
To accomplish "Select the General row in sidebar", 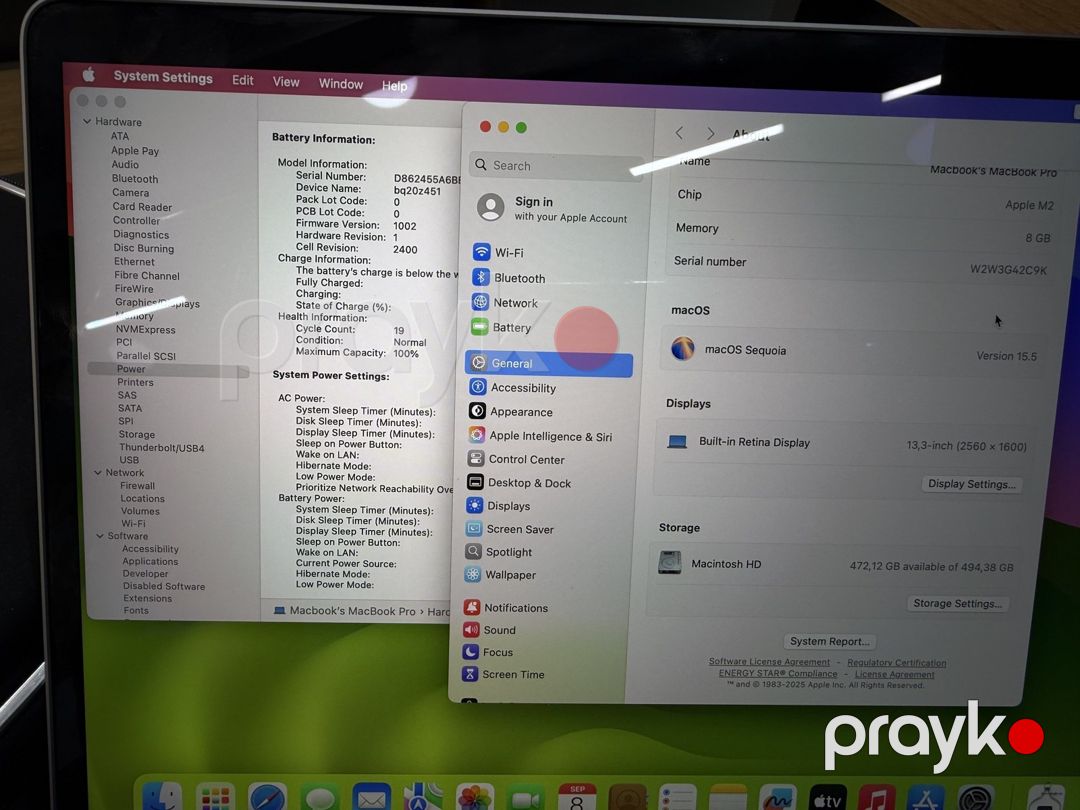I will [548, 363].
